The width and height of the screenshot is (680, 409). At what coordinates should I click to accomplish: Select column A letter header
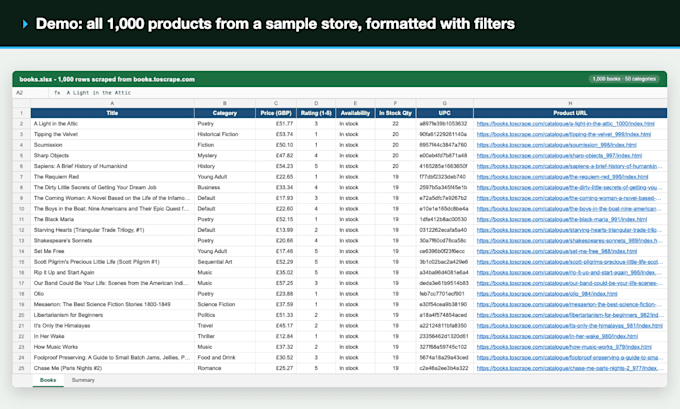[x=112, y=103]
